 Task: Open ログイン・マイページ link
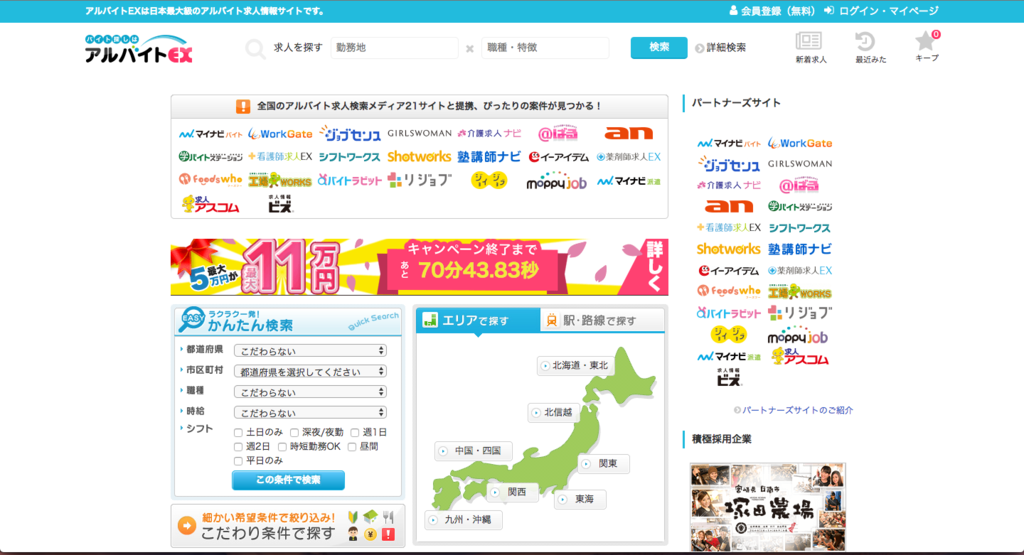click(x=881, y=11)
